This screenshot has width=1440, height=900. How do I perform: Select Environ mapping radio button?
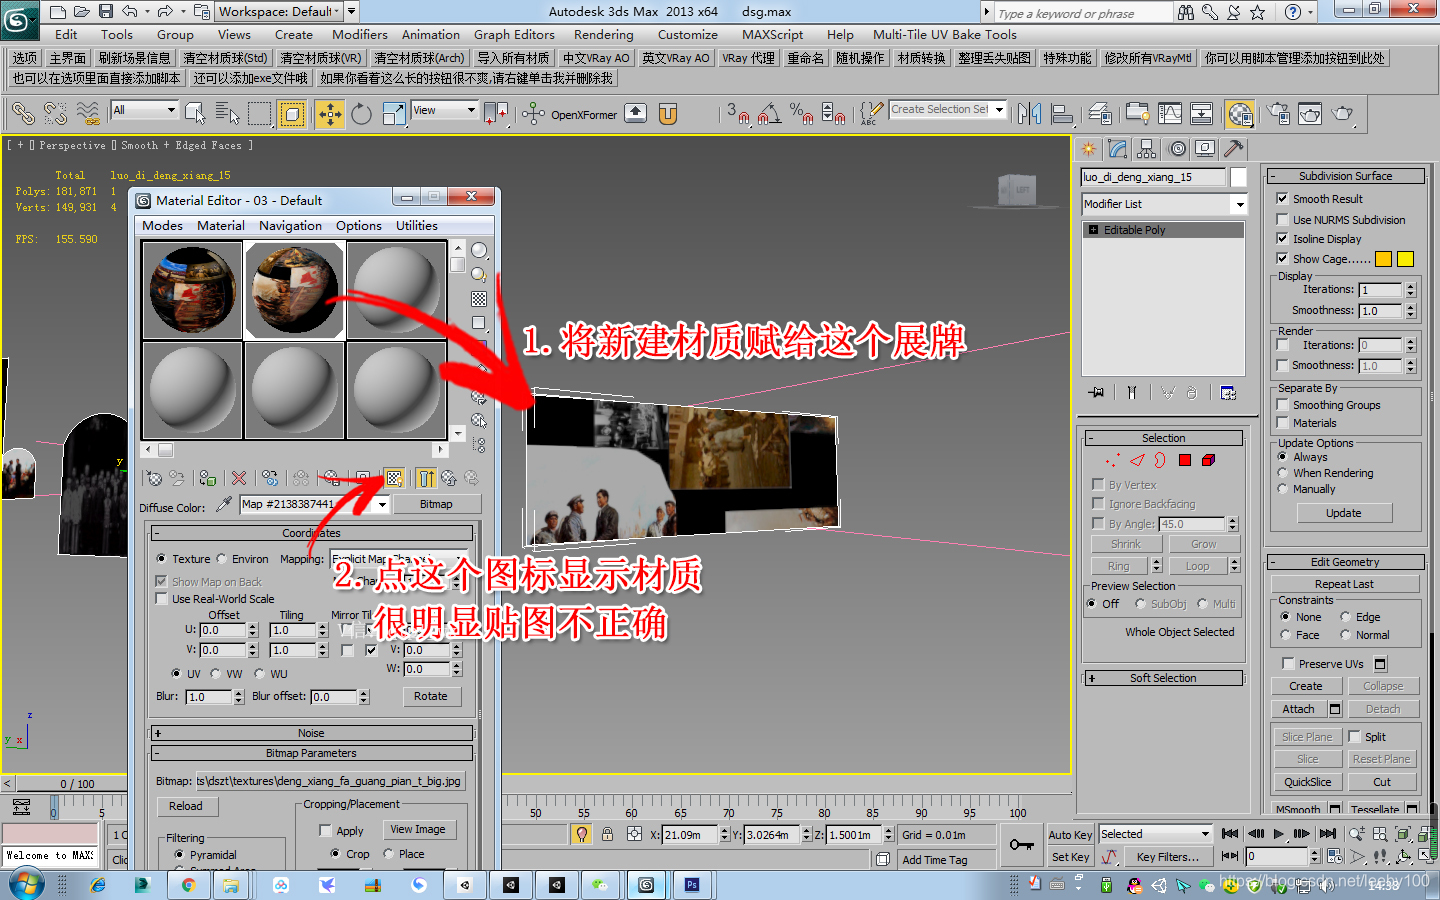coord(222,558)
